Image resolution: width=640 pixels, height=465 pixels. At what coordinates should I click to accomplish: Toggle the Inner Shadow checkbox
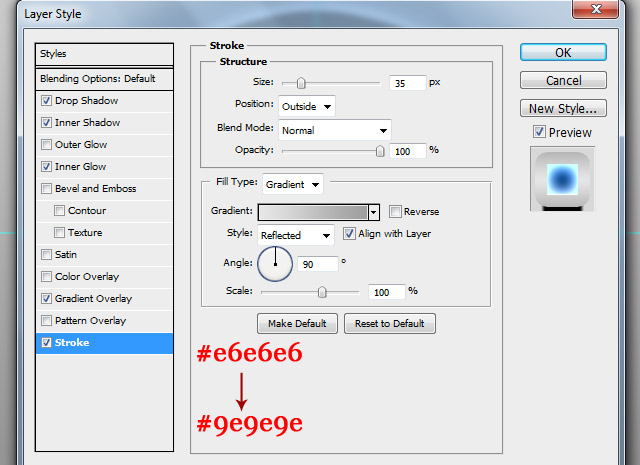coord(47,122)
